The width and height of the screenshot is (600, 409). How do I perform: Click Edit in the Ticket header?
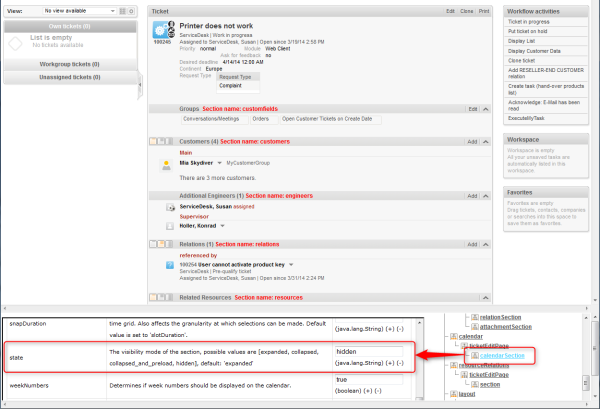click(x=450, y=11)
